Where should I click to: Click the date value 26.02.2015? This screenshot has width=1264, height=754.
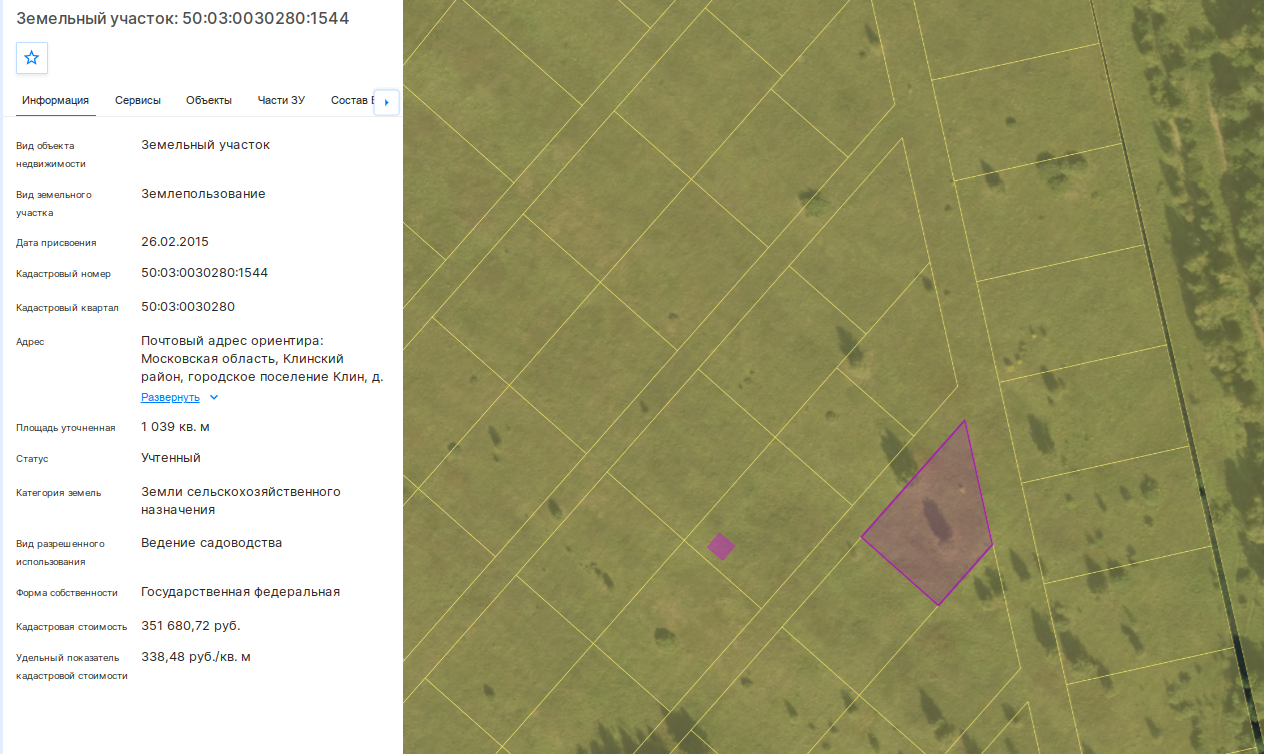175,241
